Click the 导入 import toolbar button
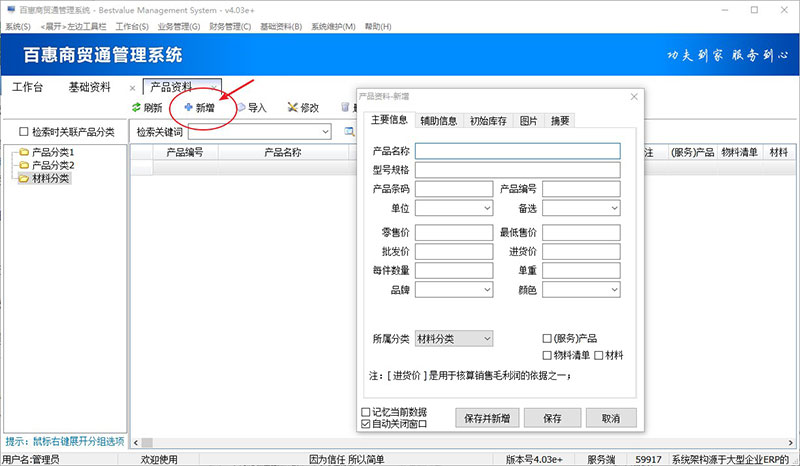Screen dimensions: 800x466 [x=253, y=107]
